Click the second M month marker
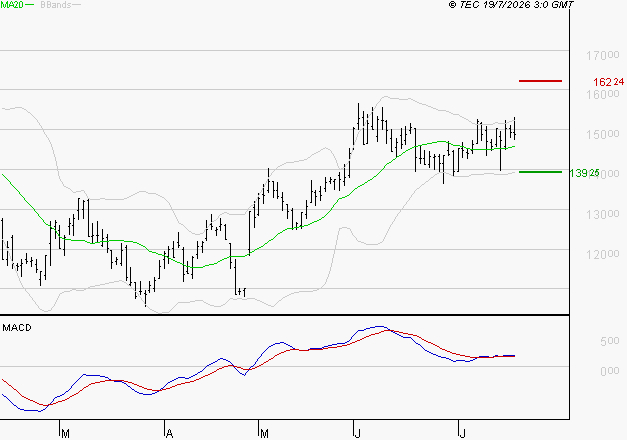Screen dimensions: 627x440 pyautogui.click(x=264, y=434)
